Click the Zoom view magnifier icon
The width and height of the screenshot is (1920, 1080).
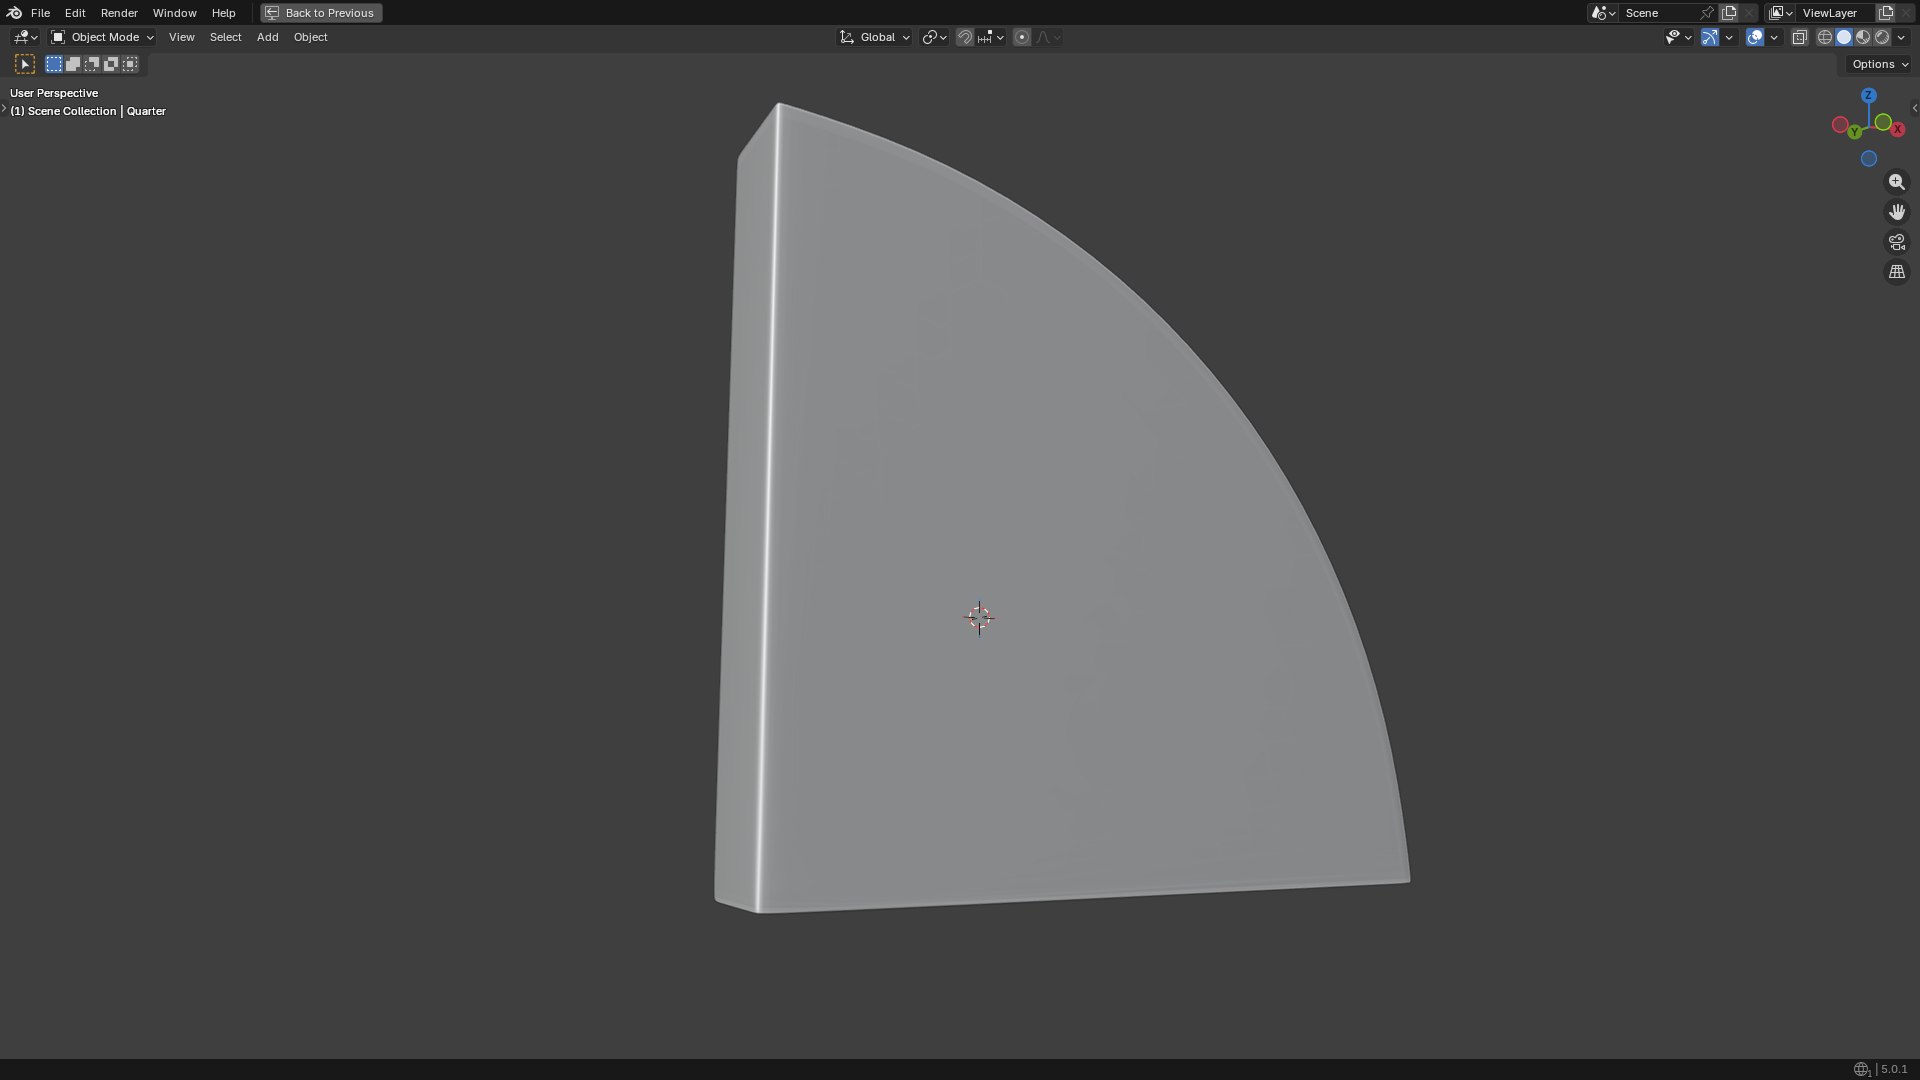[x=1896, y=182]
